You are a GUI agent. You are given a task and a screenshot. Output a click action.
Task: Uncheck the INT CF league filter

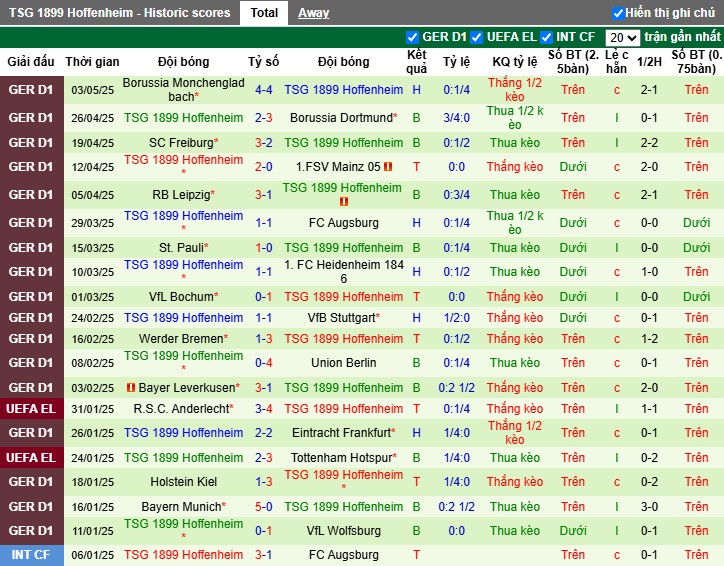[546, 37]
